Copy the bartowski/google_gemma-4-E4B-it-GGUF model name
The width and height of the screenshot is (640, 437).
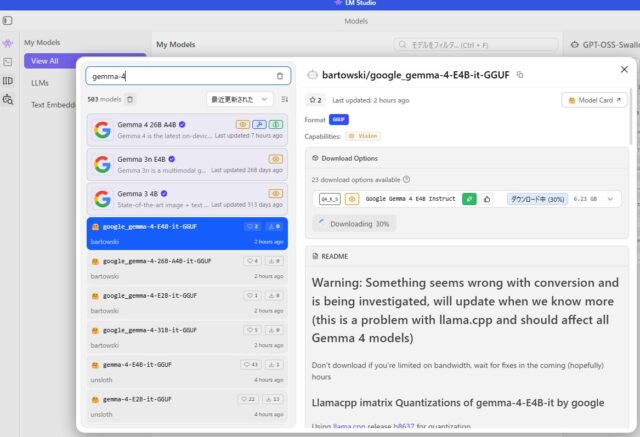click(520, 75)
